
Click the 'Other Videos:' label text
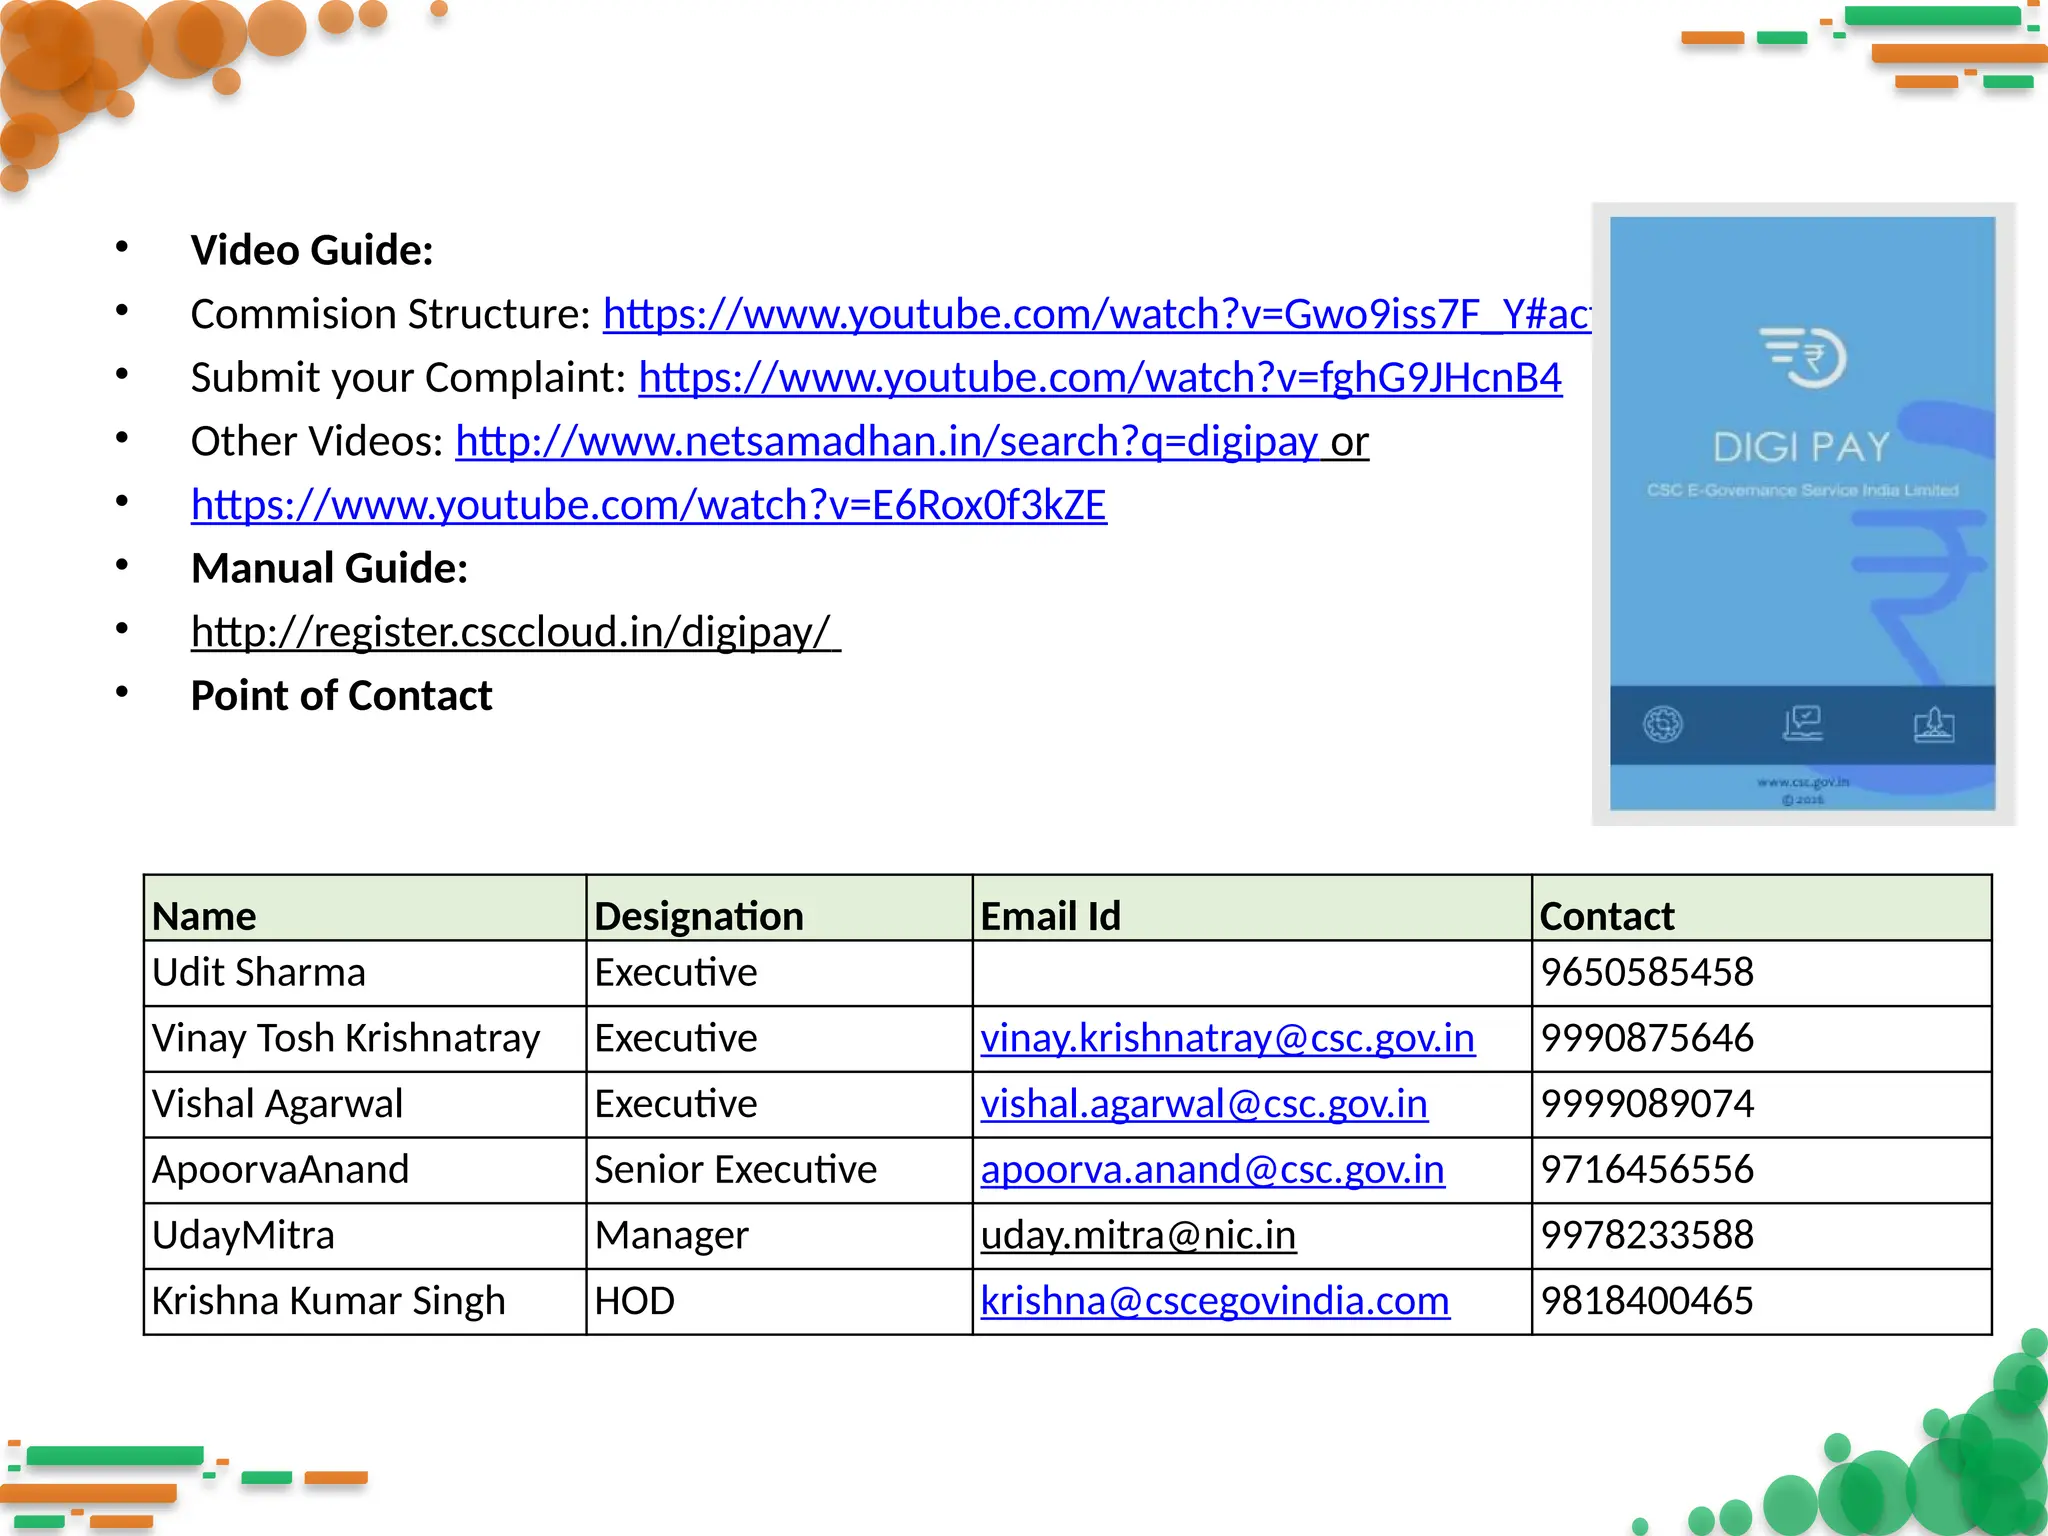(x=317, y=442)
